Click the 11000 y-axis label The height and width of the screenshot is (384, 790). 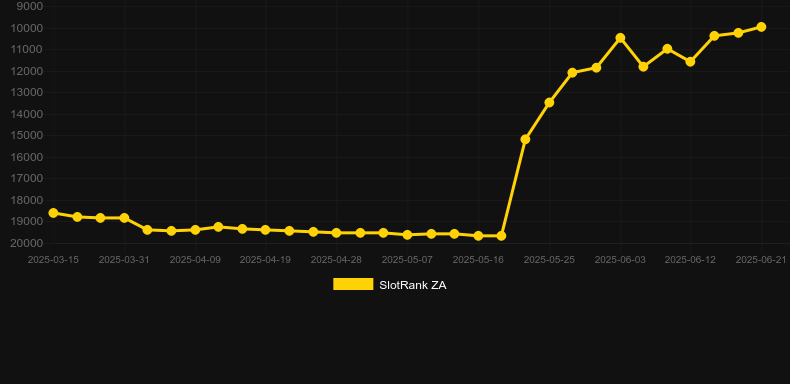click(x=27, y=49)
